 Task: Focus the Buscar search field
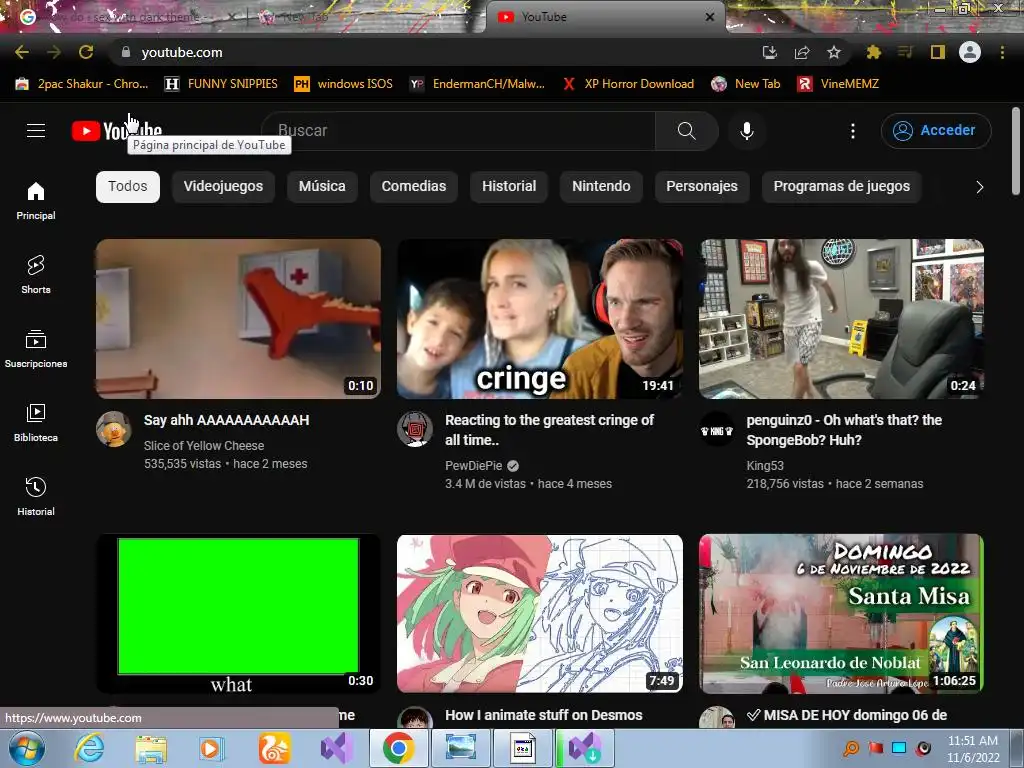pyautogui.click(x=459, y=131)
